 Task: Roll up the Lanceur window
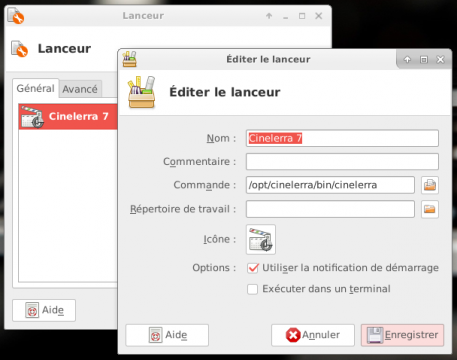coord(269,16)
